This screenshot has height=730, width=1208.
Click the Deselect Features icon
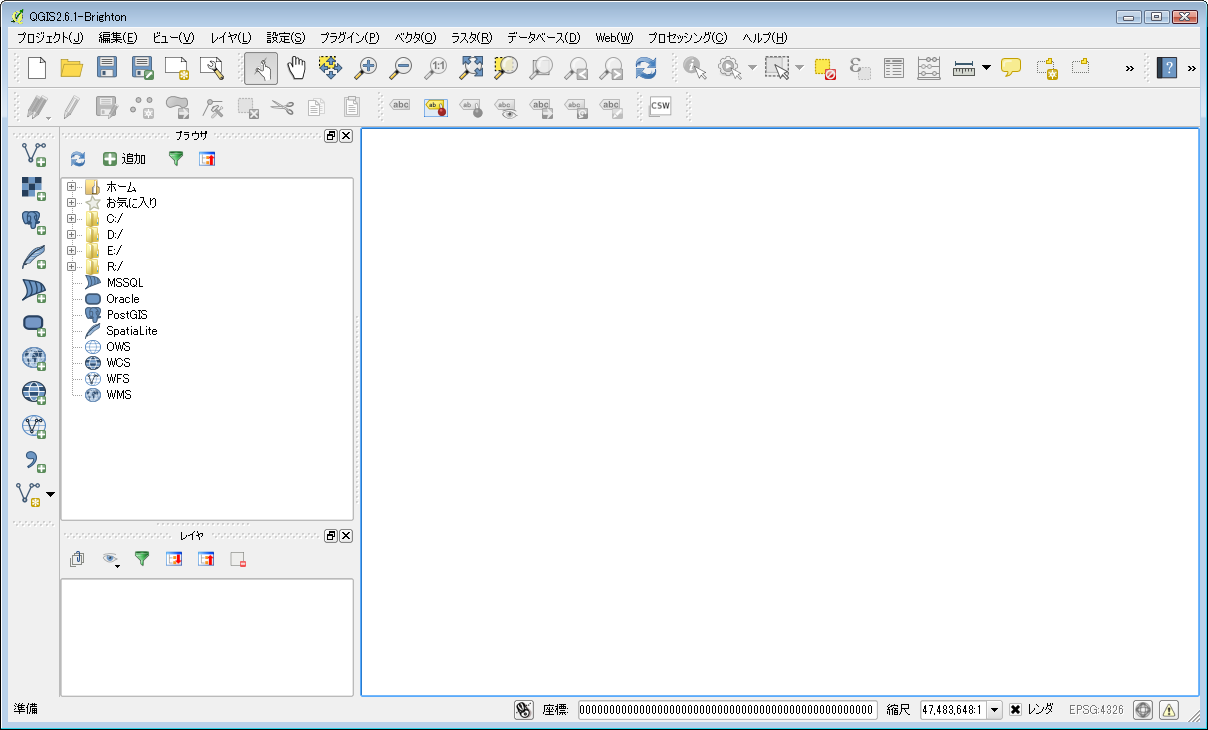pos(825,68)
